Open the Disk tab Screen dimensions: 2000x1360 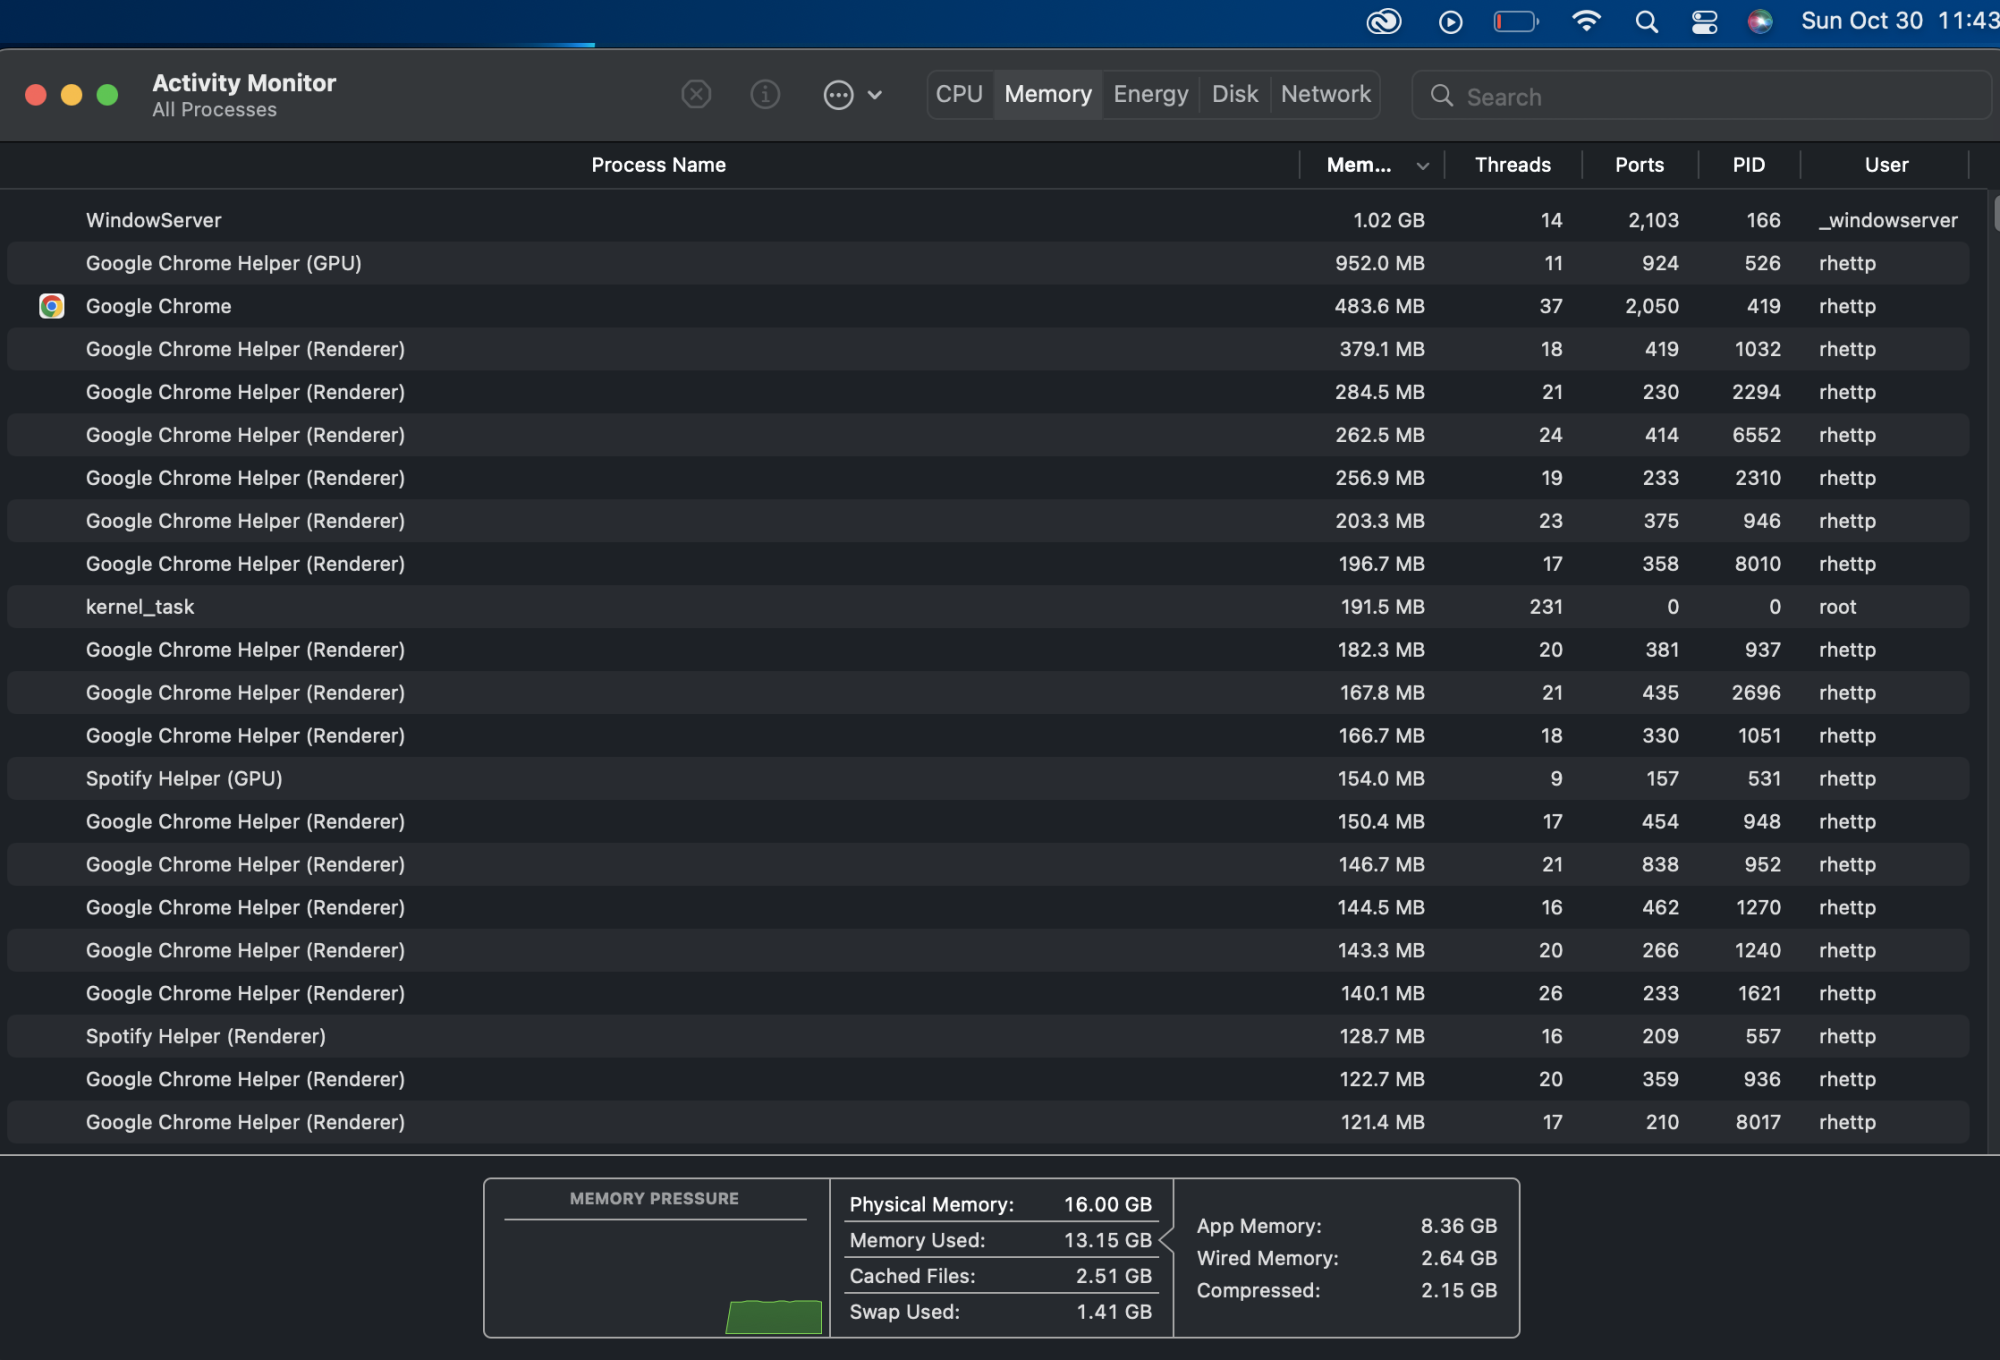pos(1234,94)
